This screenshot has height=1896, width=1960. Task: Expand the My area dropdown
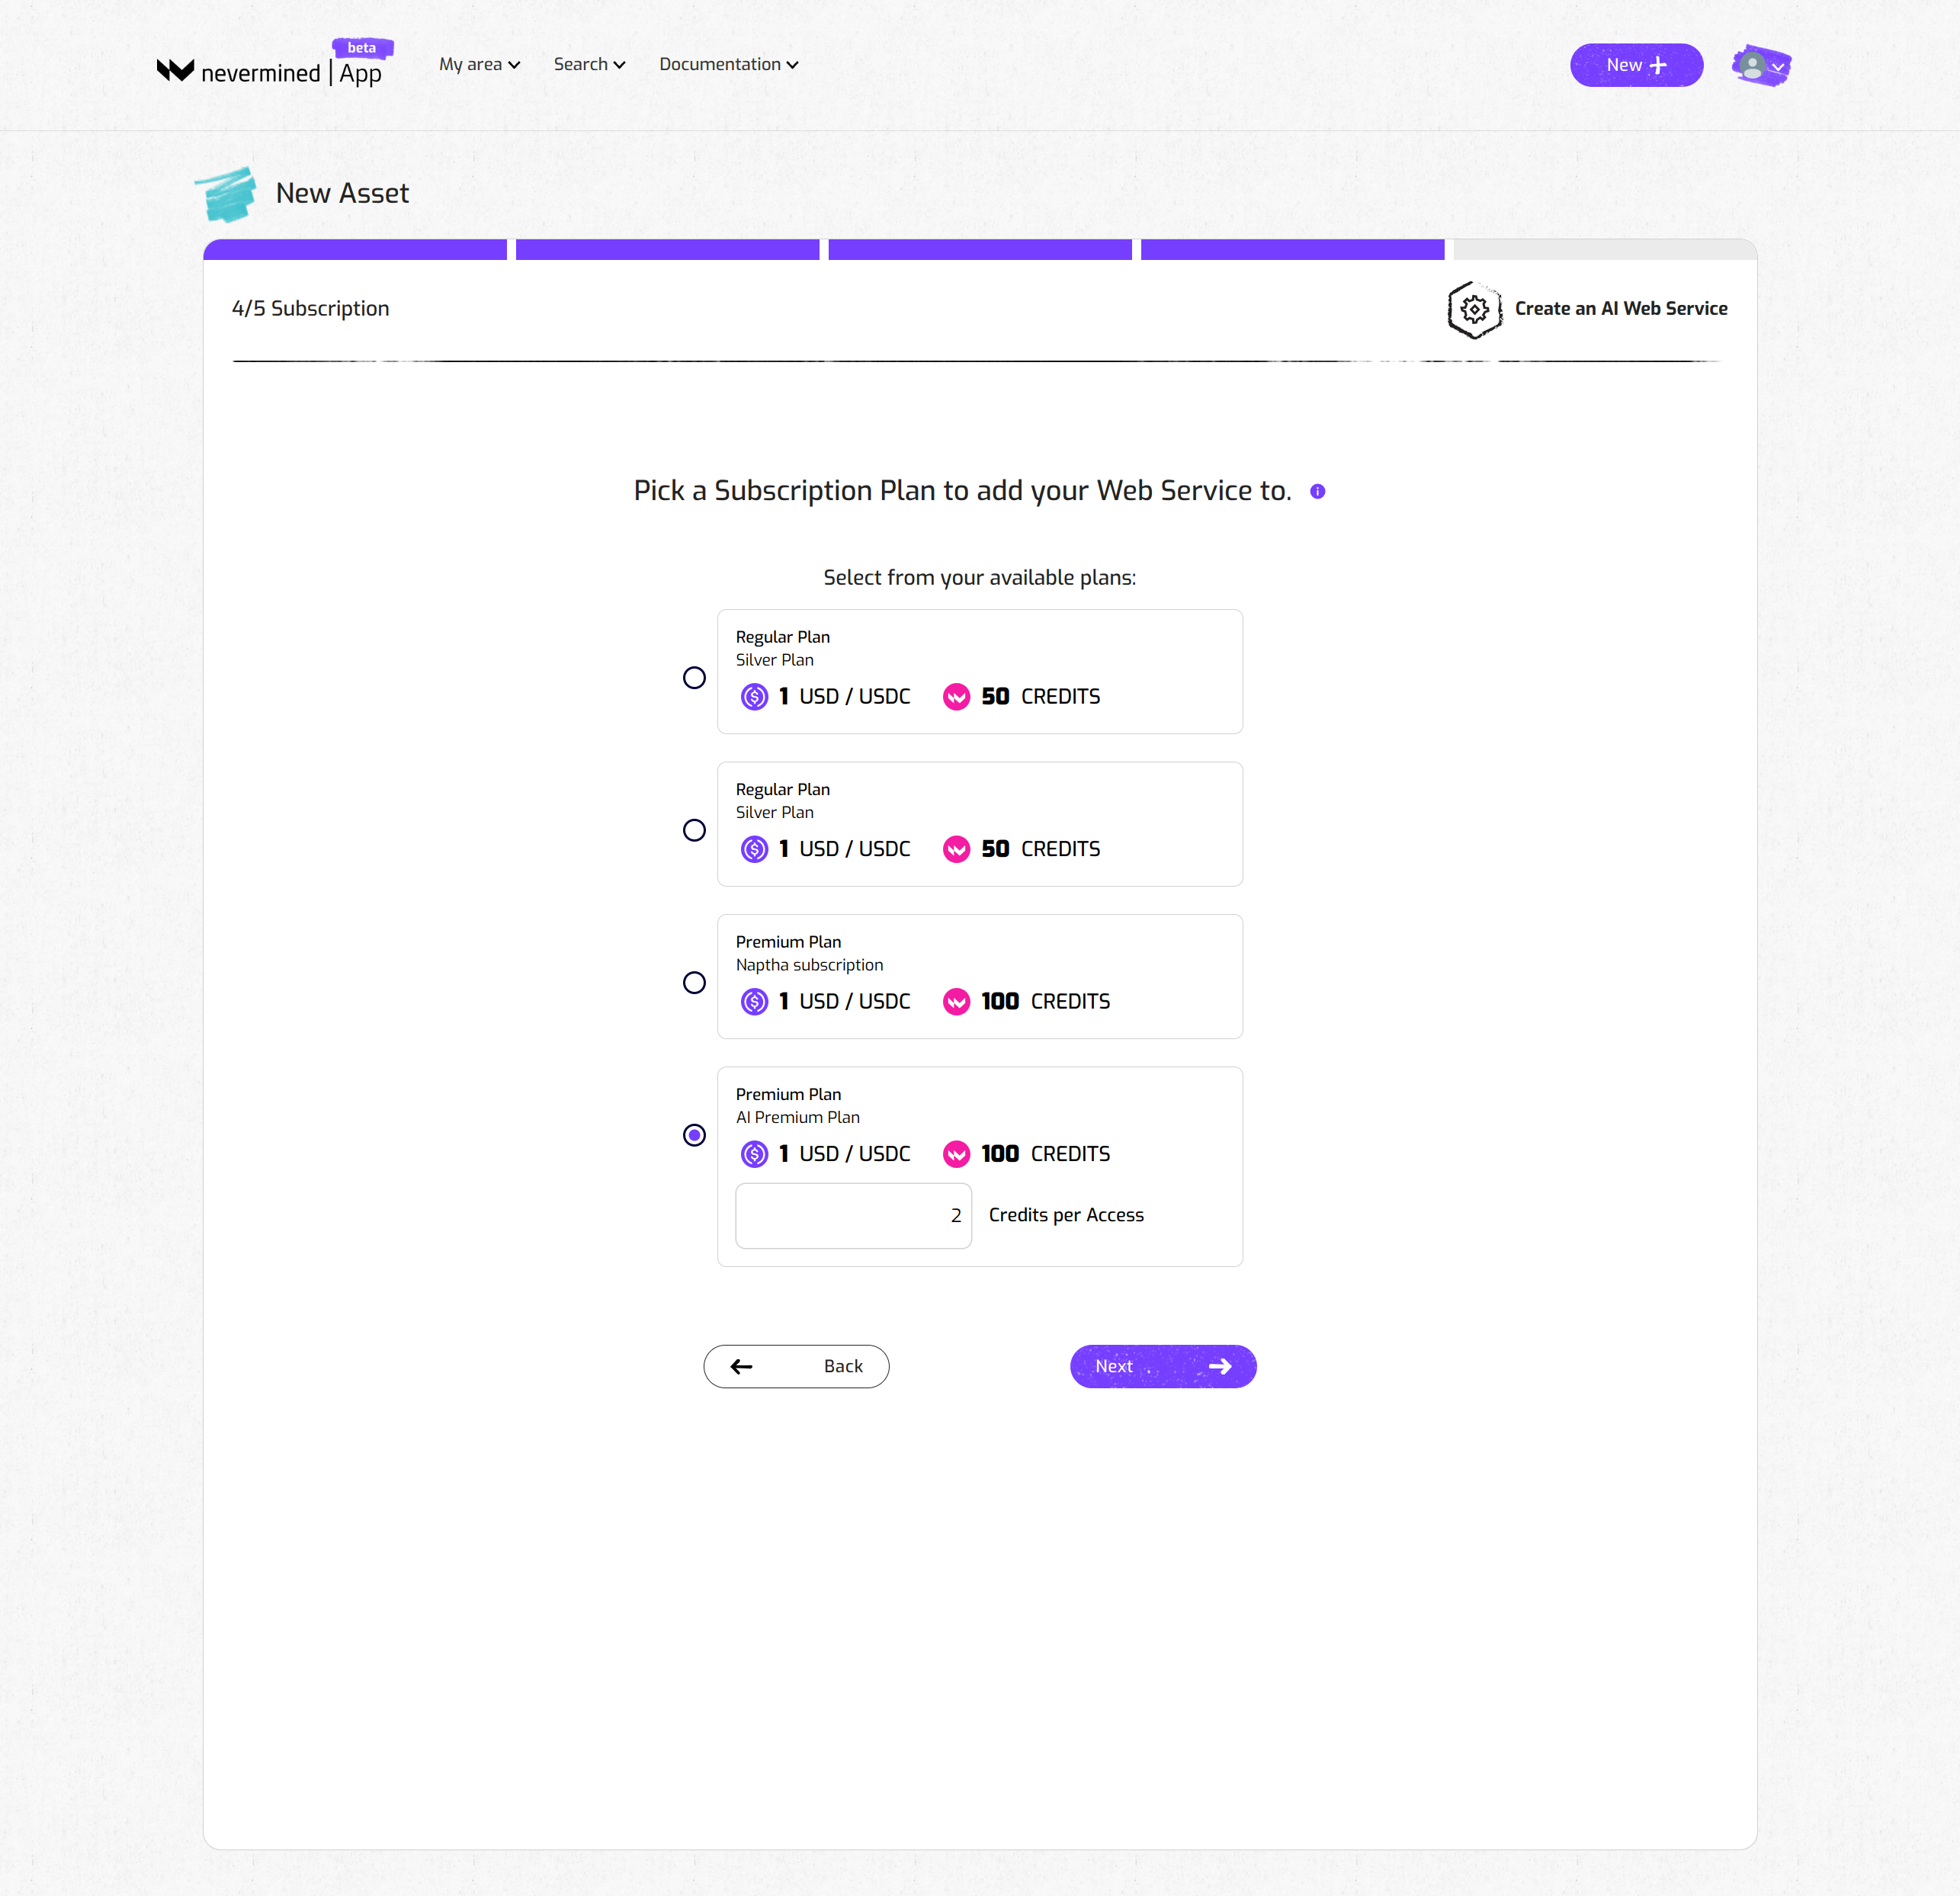(479, 65)
